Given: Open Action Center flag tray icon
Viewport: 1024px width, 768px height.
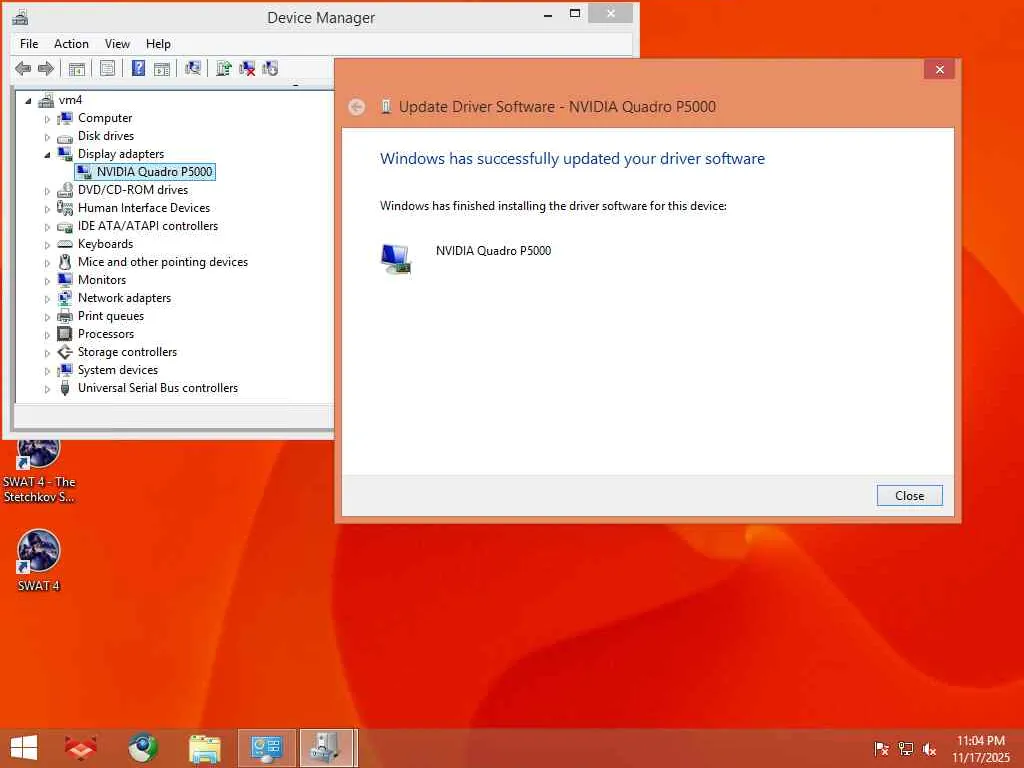Looking at the screenshot, I should click(881, 749).
